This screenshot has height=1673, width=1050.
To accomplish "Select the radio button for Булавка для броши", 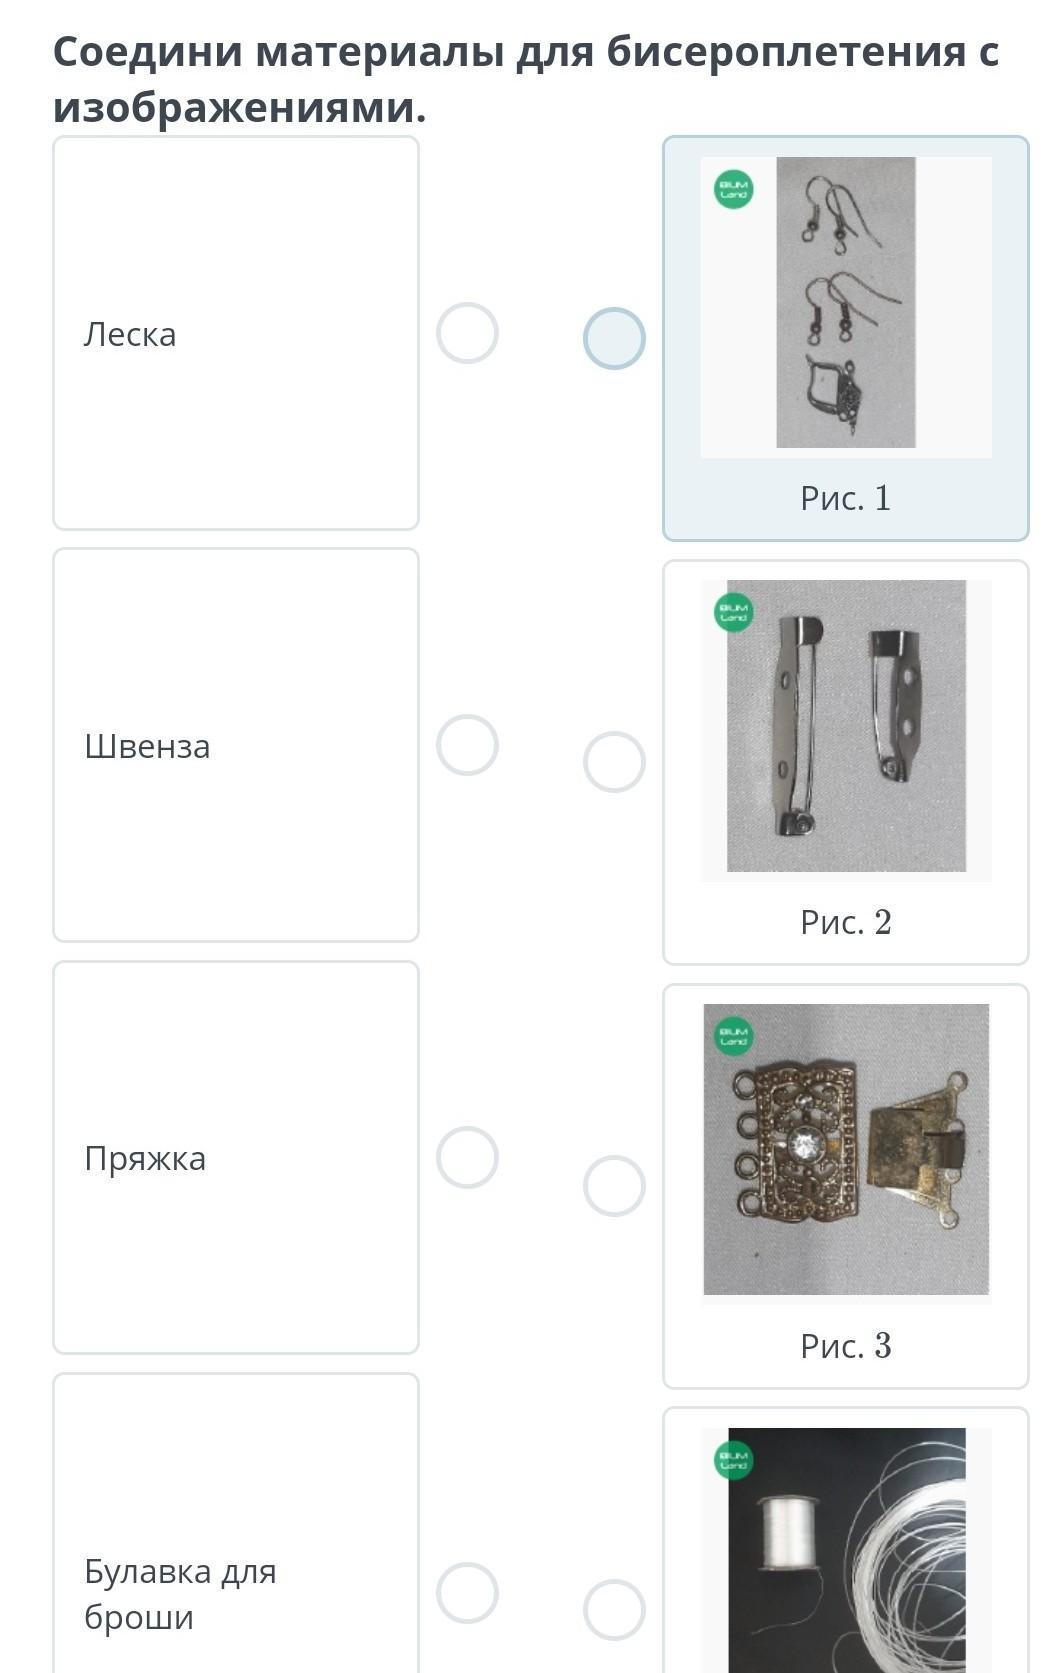I will (467, 1592).
